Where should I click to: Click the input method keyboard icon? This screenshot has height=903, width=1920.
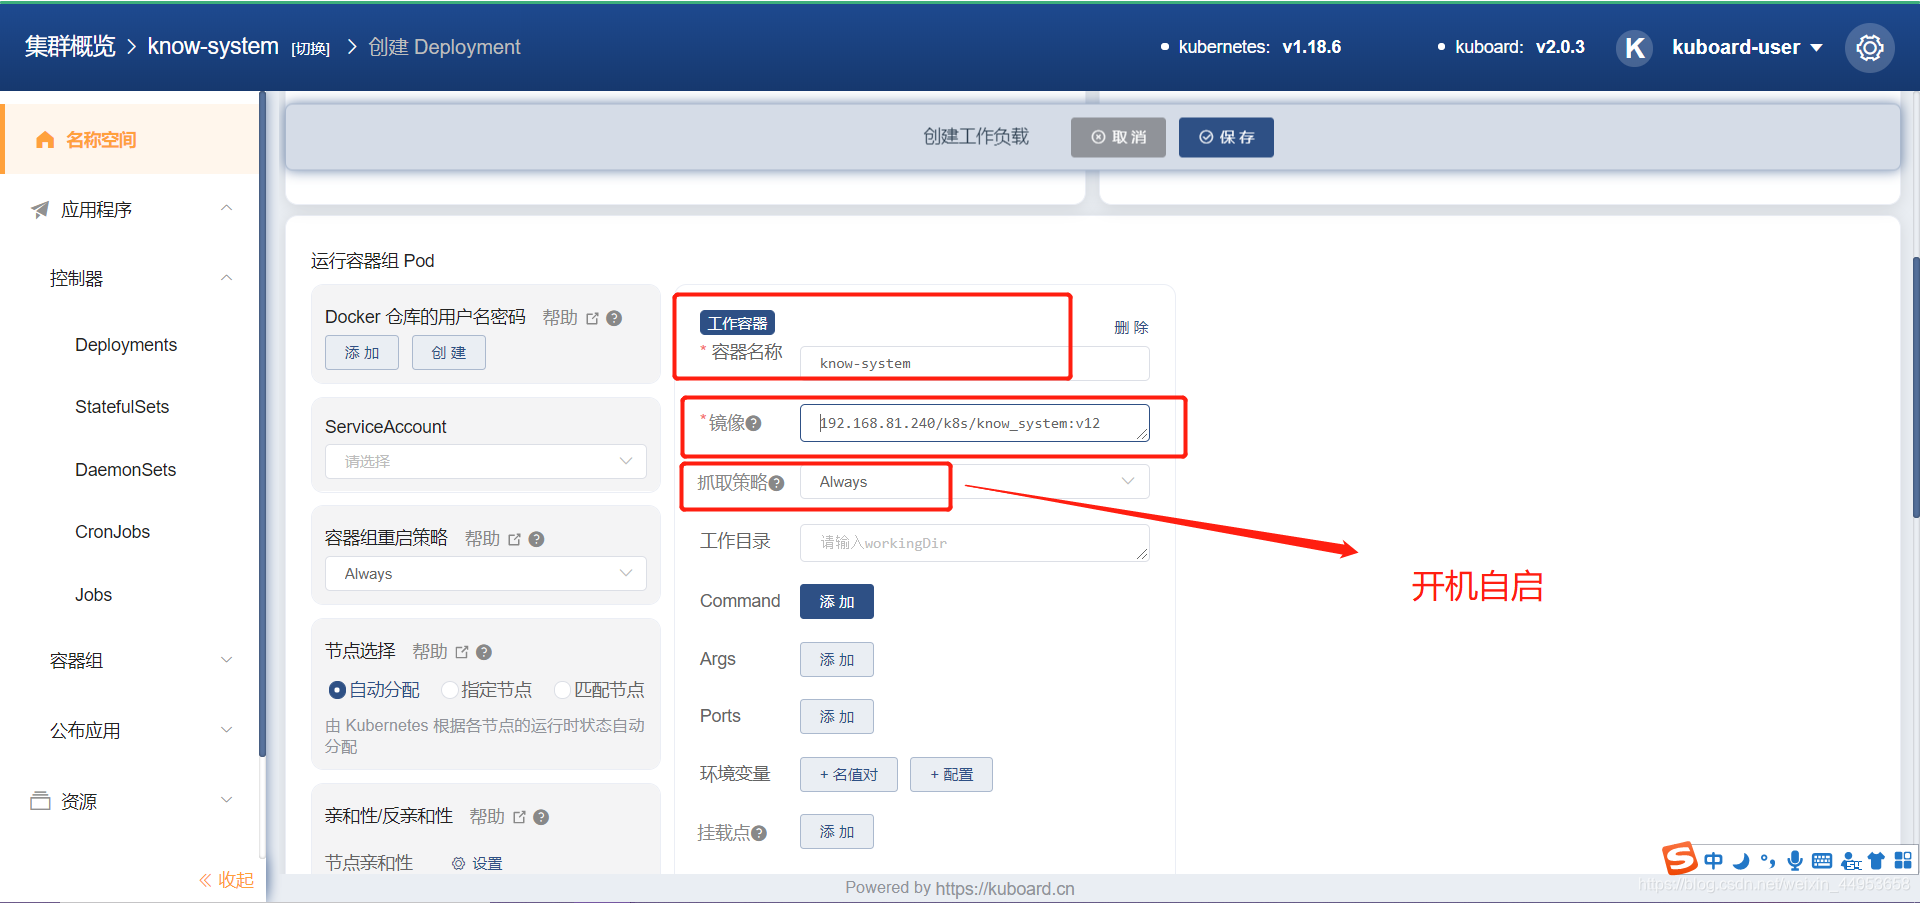click(x=1822, y=861)
